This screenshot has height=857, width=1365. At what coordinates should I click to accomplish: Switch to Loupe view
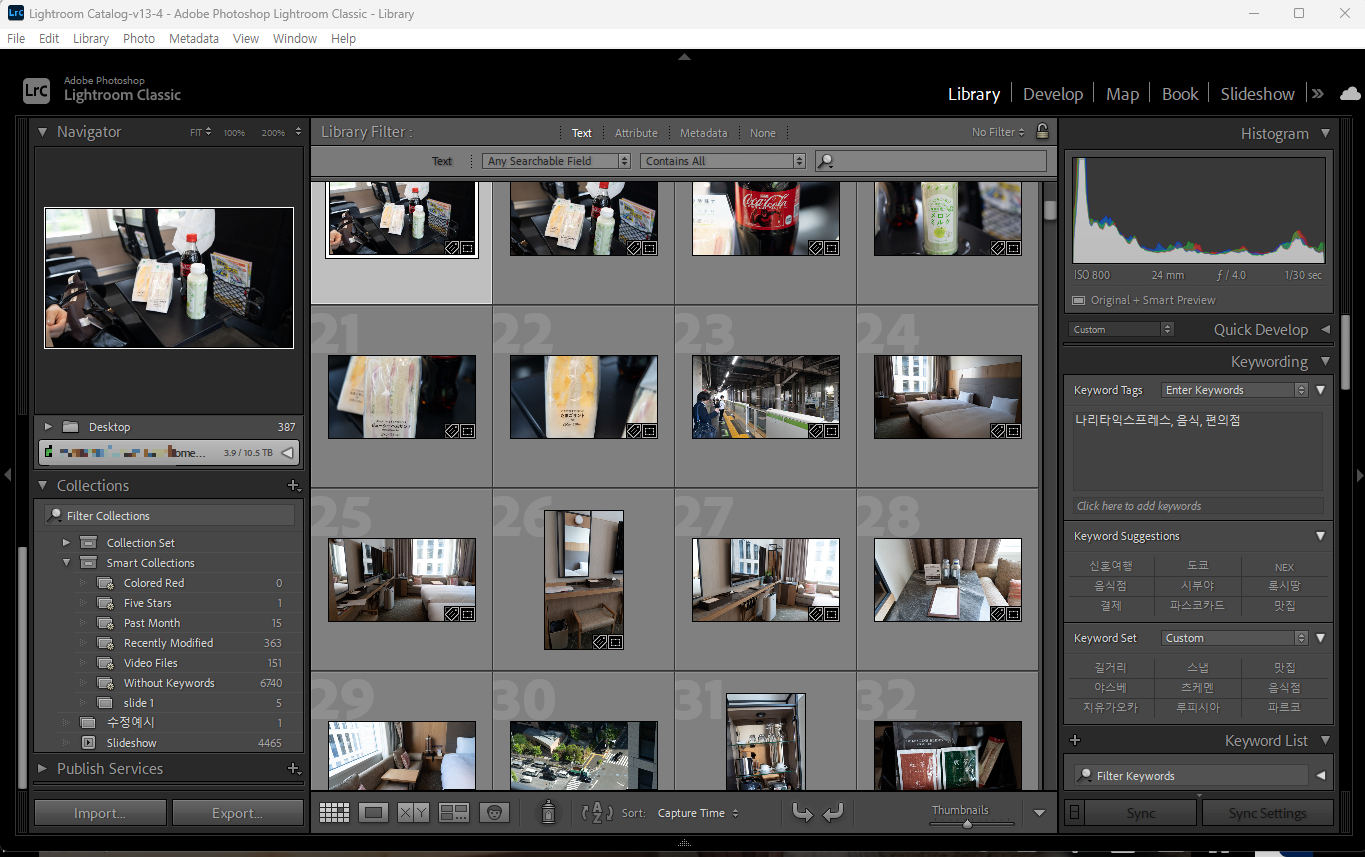pos(374,813)
